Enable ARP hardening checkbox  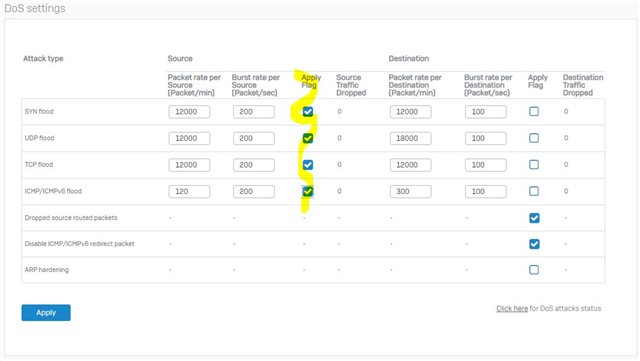tap(534, 270)
